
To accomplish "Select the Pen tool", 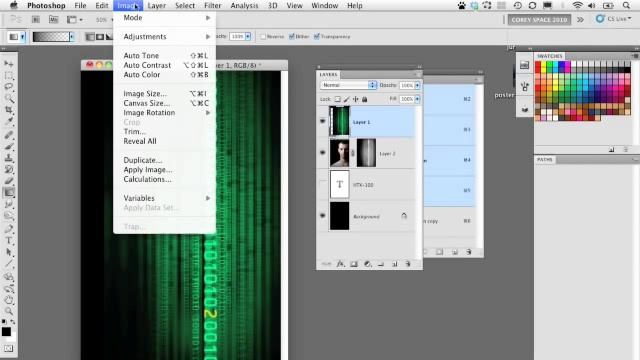I will (9, 229).
